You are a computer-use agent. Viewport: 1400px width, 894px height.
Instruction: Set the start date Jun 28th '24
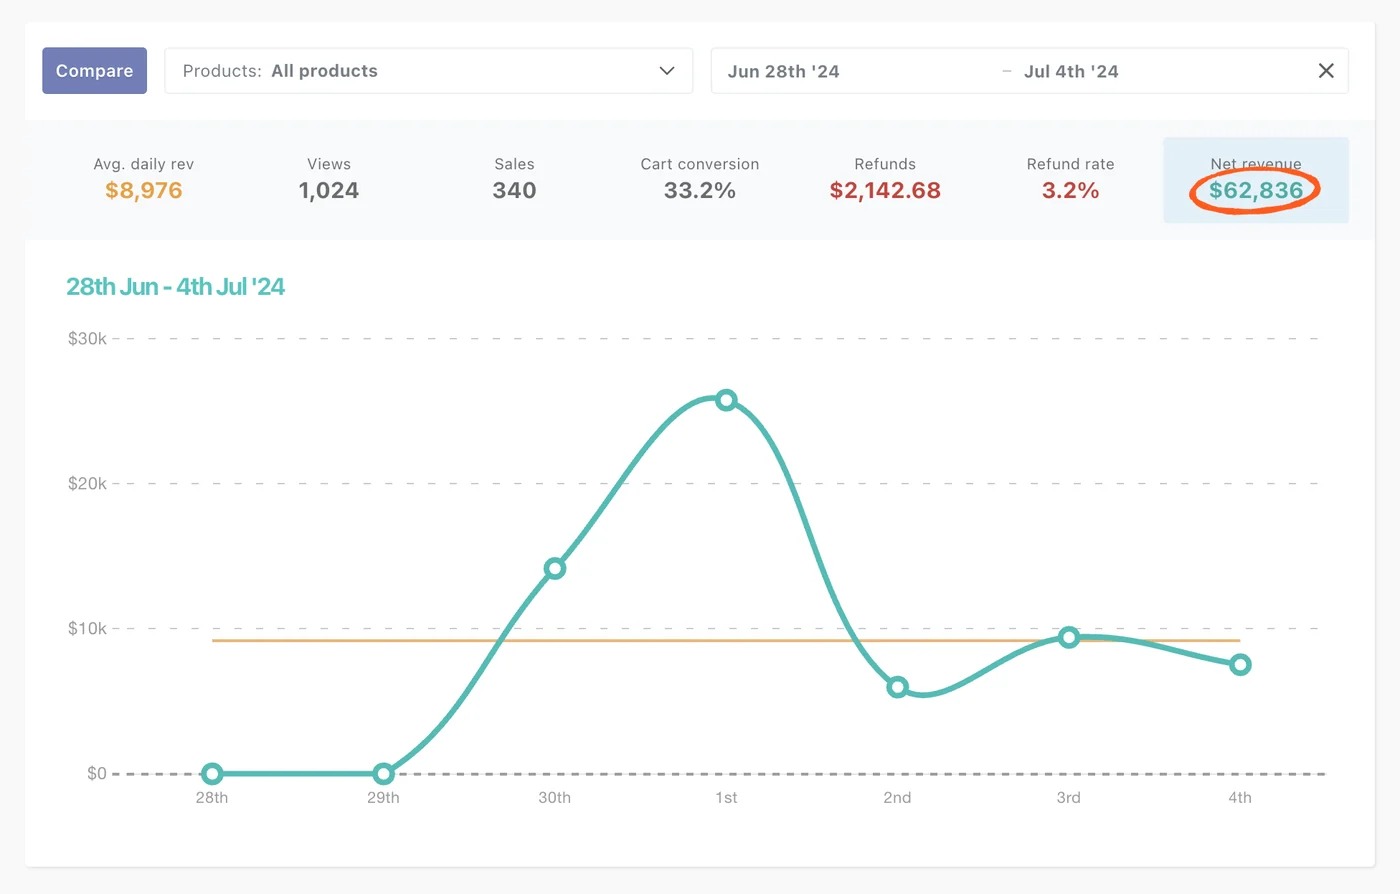(x=783, y=71)
